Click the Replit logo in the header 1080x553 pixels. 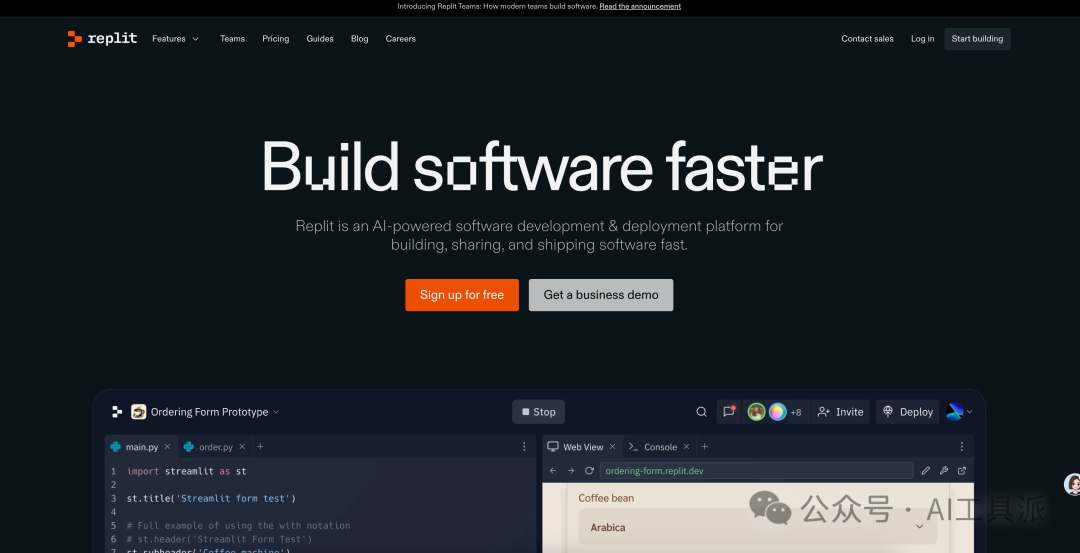[x=103, y=39]
